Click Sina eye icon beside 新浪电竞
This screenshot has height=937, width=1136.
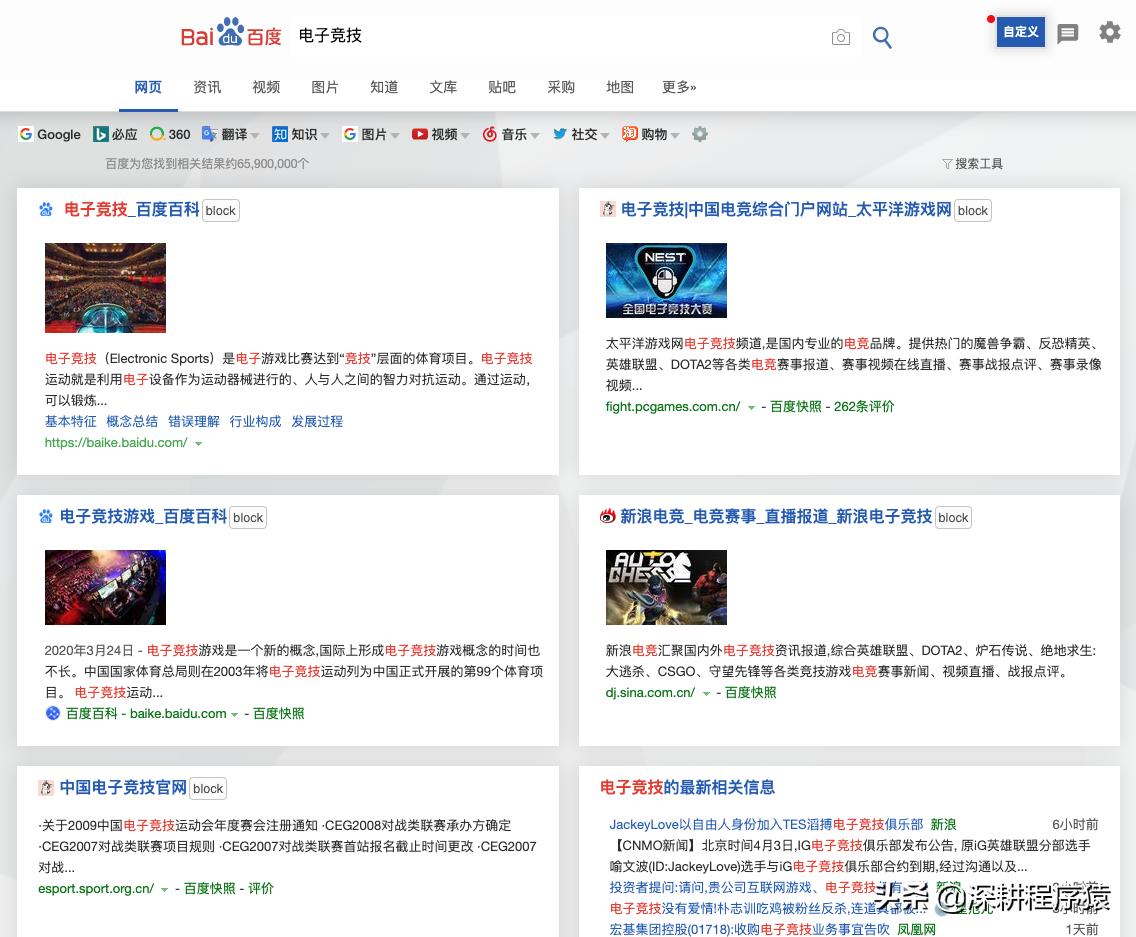pyautogui.click(x=608, y=516)
